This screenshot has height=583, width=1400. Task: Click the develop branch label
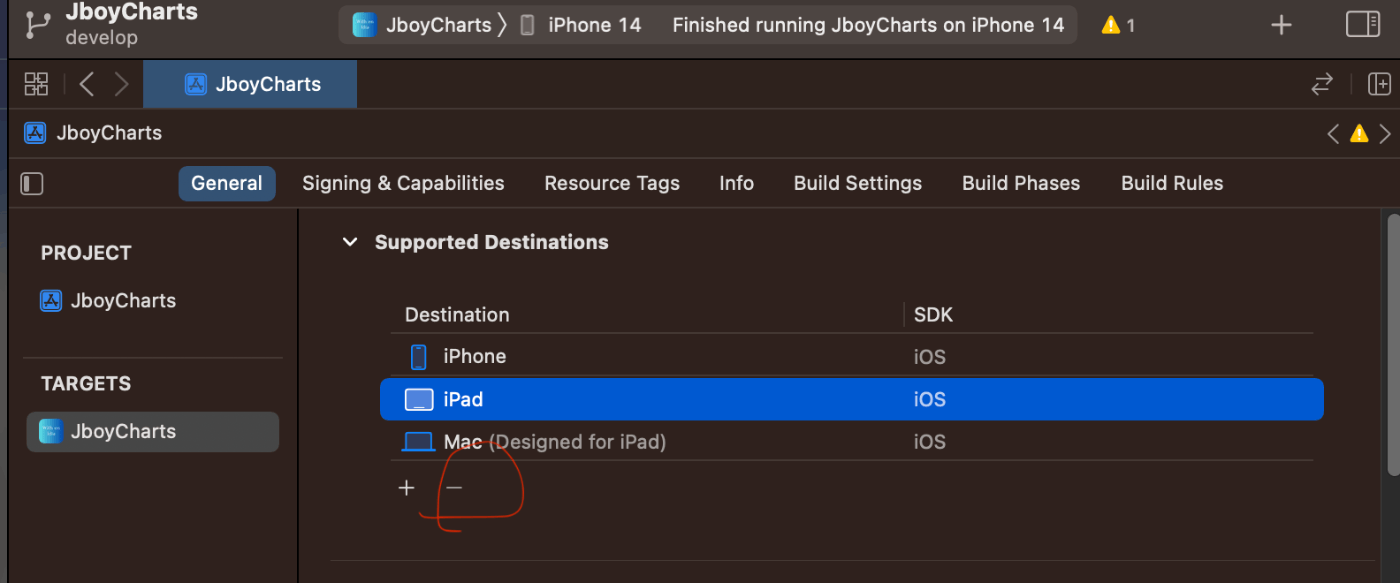[x=102, y=38]
